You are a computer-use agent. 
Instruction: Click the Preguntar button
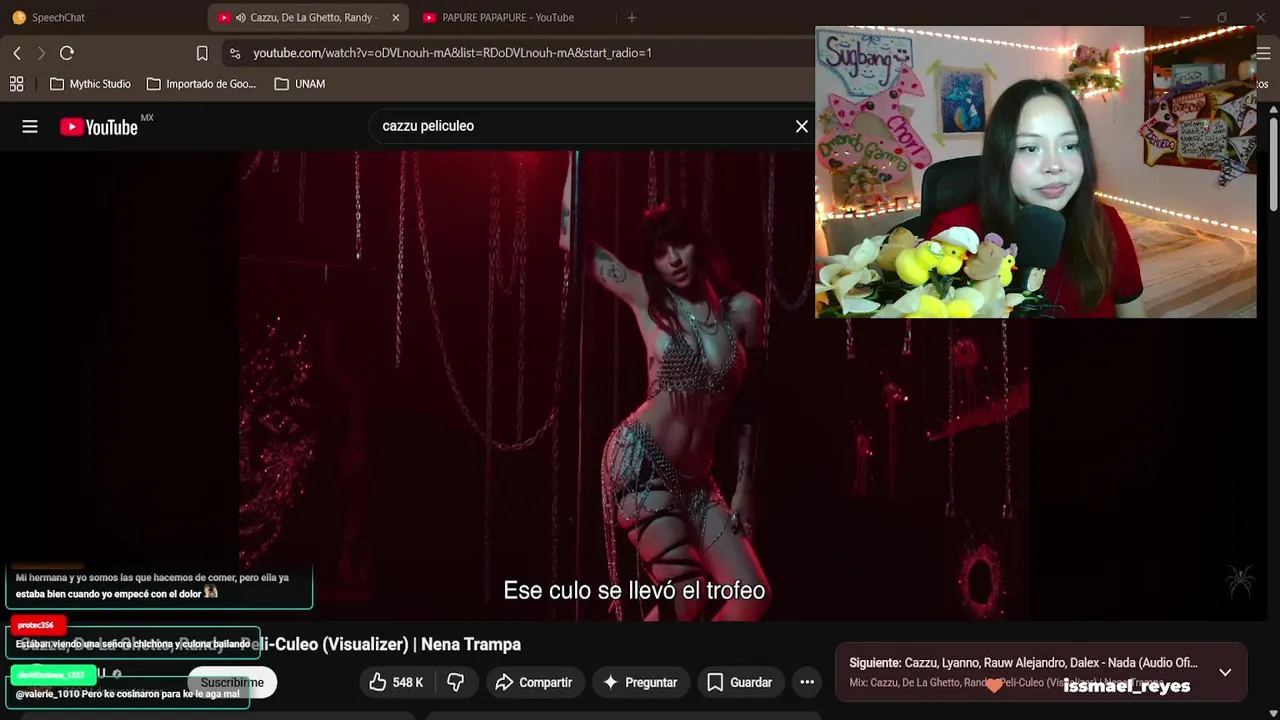[x=641, y=682]
